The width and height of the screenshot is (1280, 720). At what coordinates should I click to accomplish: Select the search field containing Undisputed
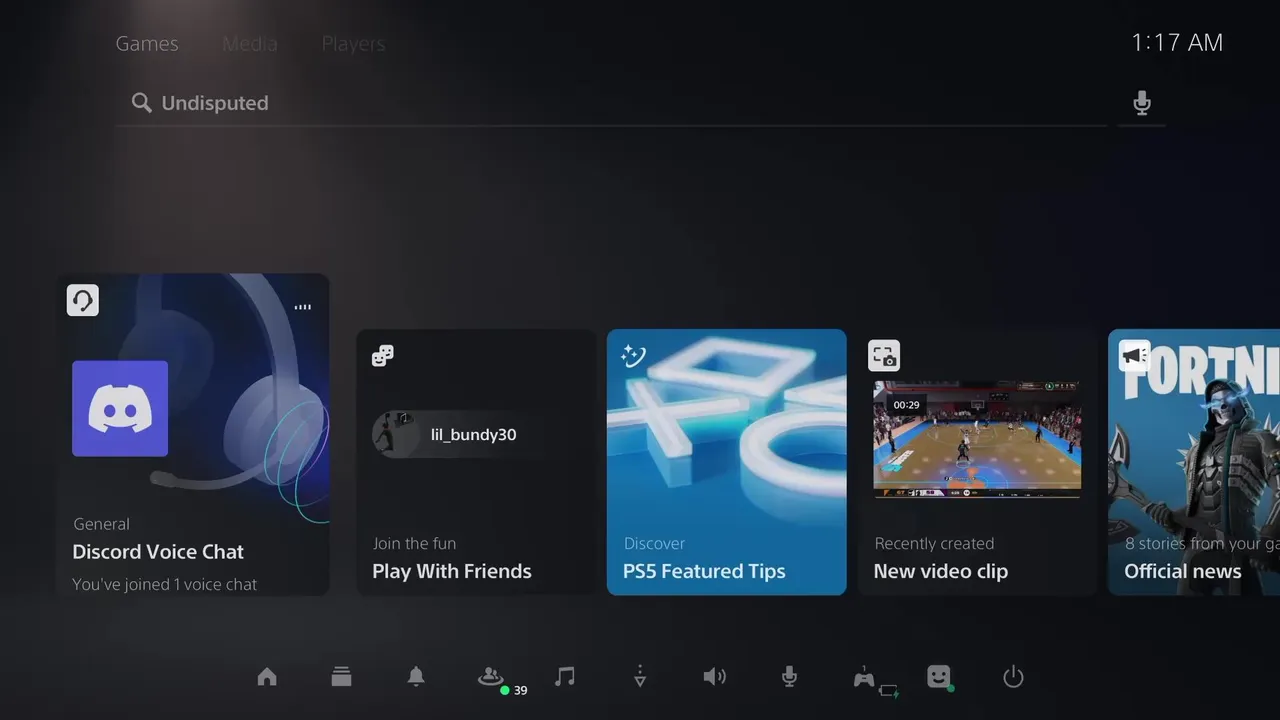tap(611, 103)
